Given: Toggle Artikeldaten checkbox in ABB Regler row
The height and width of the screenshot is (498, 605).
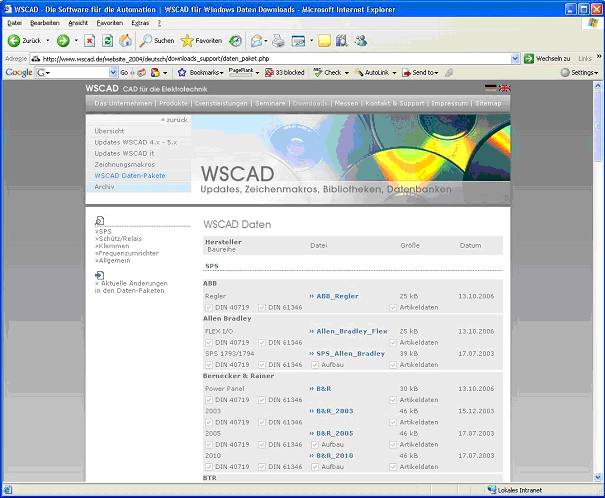Looking at the screenshot, I should pyautogui.click(x=393, y=307).
